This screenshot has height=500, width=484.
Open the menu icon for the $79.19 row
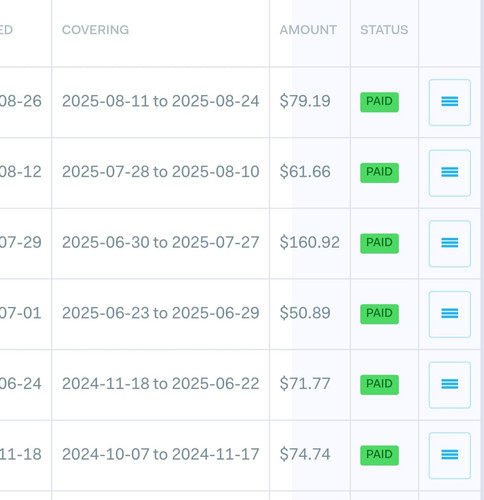point(450,102)
